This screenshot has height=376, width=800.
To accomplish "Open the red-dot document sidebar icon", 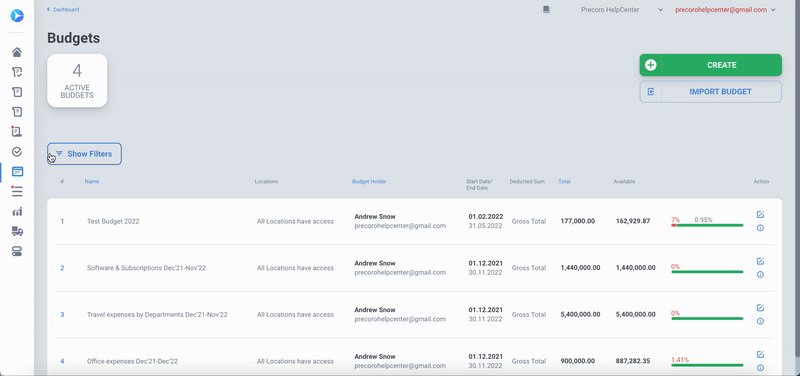I will point(17,132).
